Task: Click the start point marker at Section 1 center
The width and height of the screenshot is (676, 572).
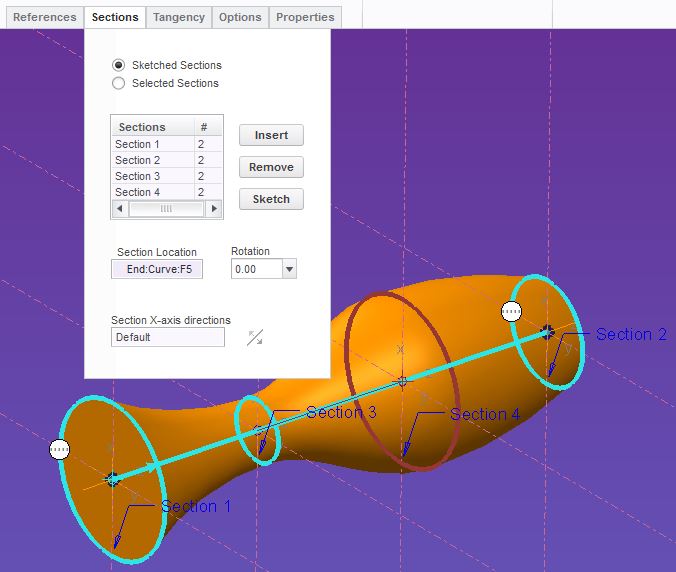Action: point(113,479)
